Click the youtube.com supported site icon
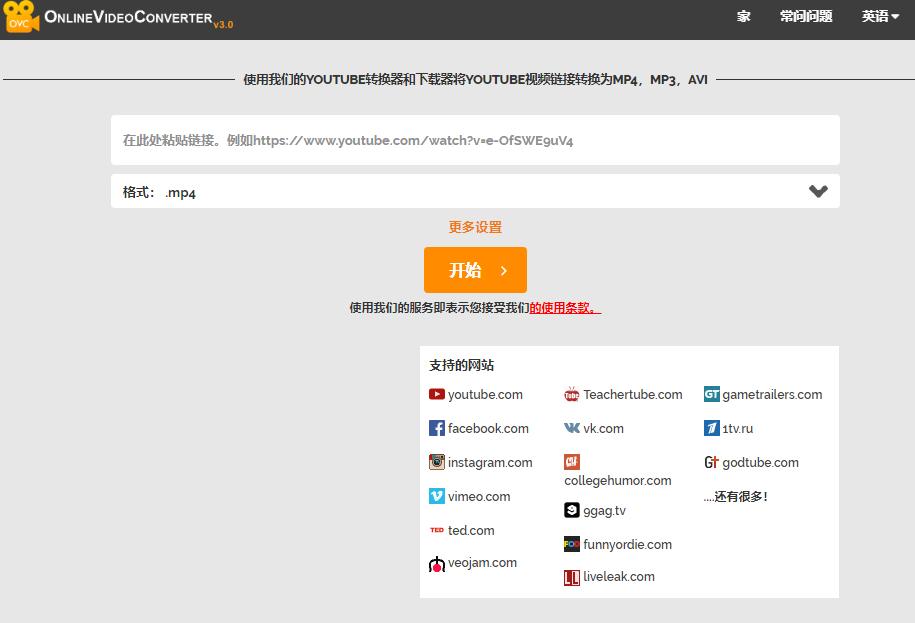915x623 pixels. tap(437, 394)
